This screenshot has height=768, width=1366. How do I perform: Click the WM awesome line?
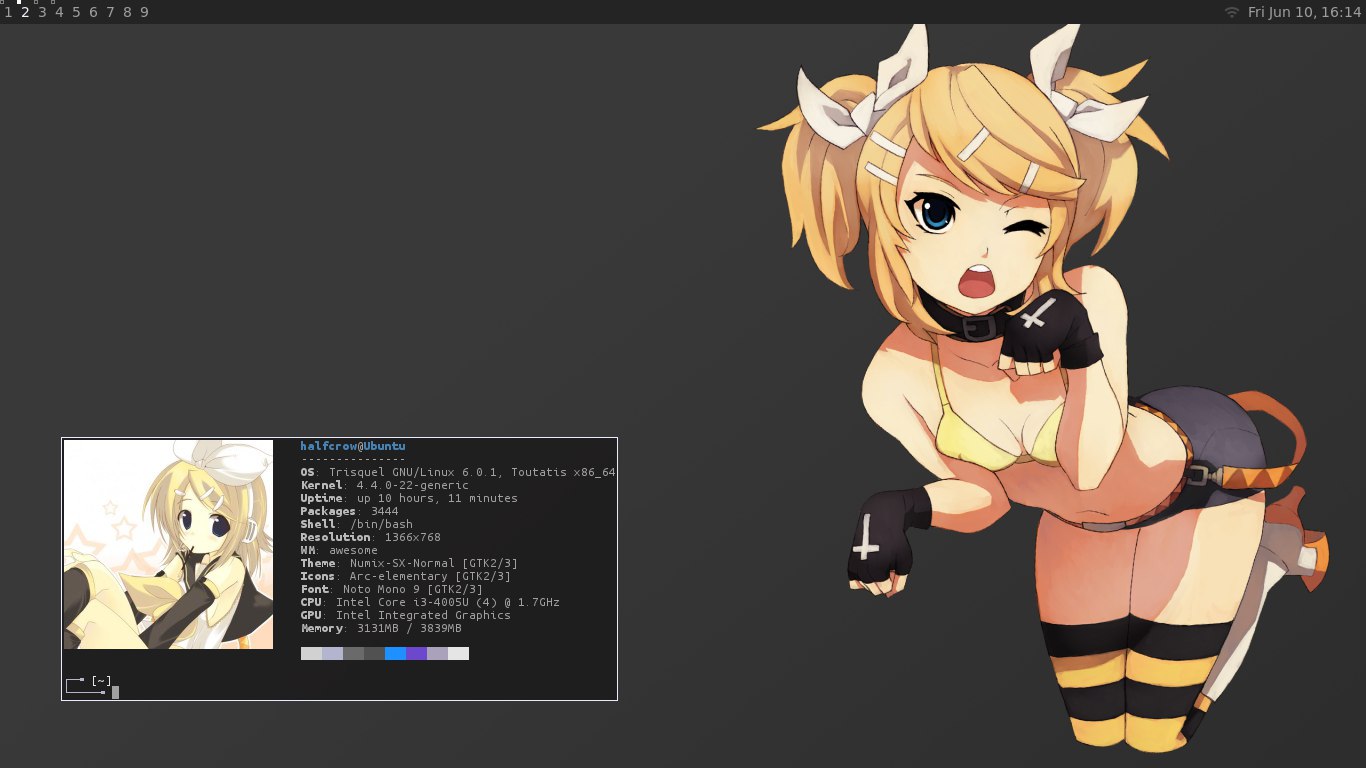point(339,550)
